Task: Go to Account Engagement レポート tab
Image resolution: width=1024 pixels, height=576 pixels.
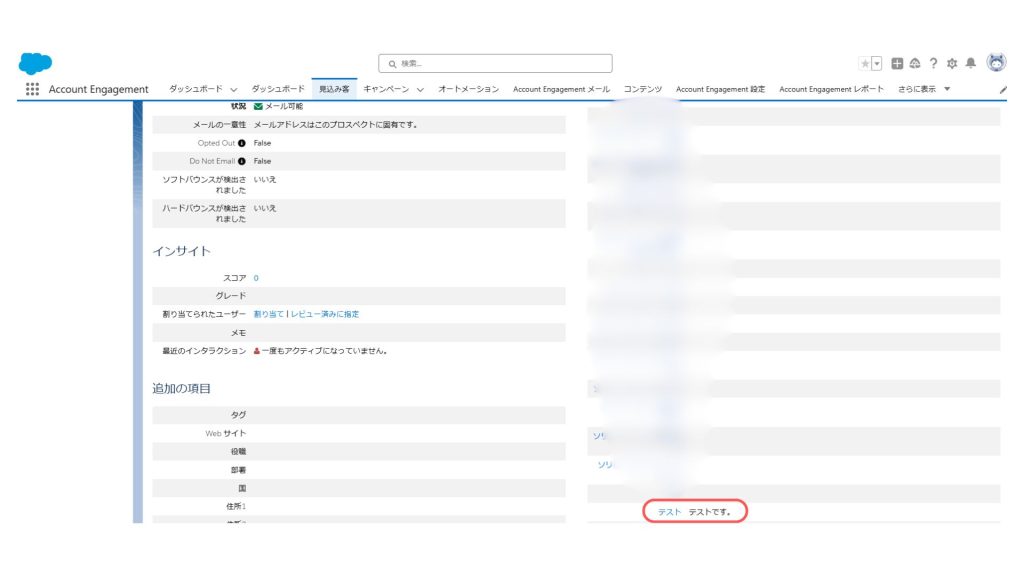Action: click(831, 89)
